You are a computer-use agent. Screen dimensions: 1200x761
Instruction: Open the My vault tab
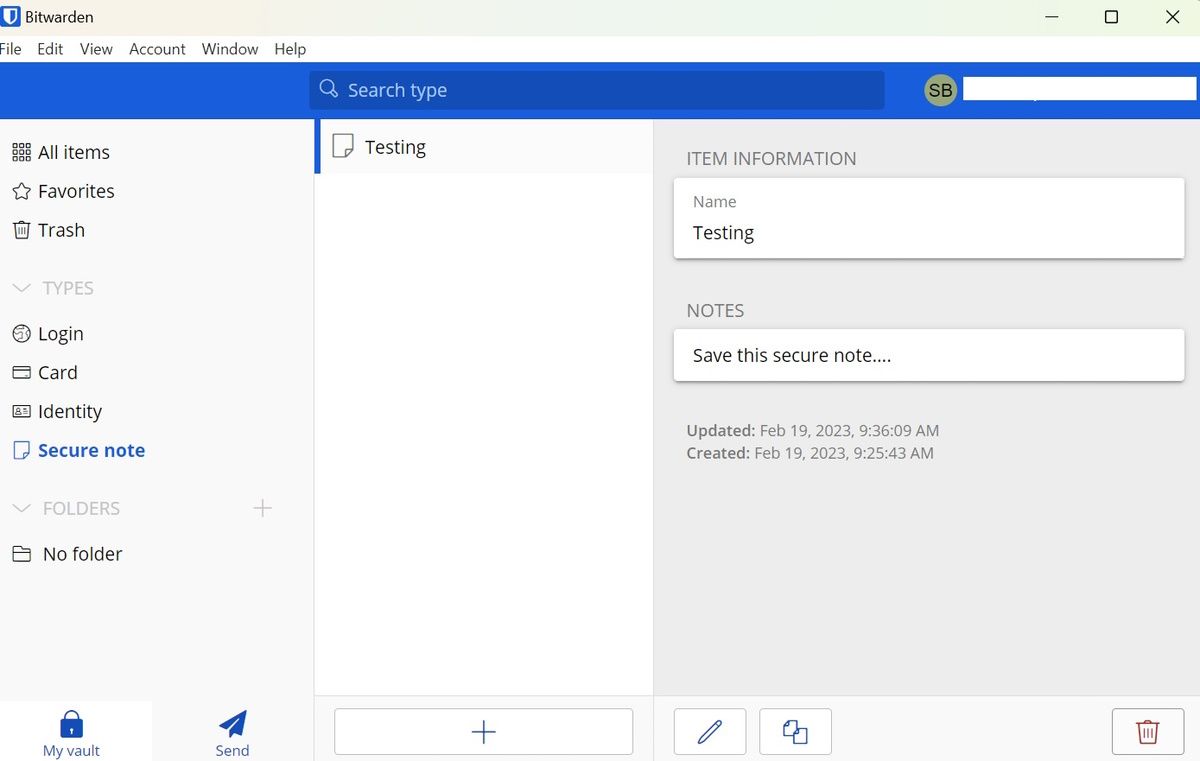[x=72, y=734]
